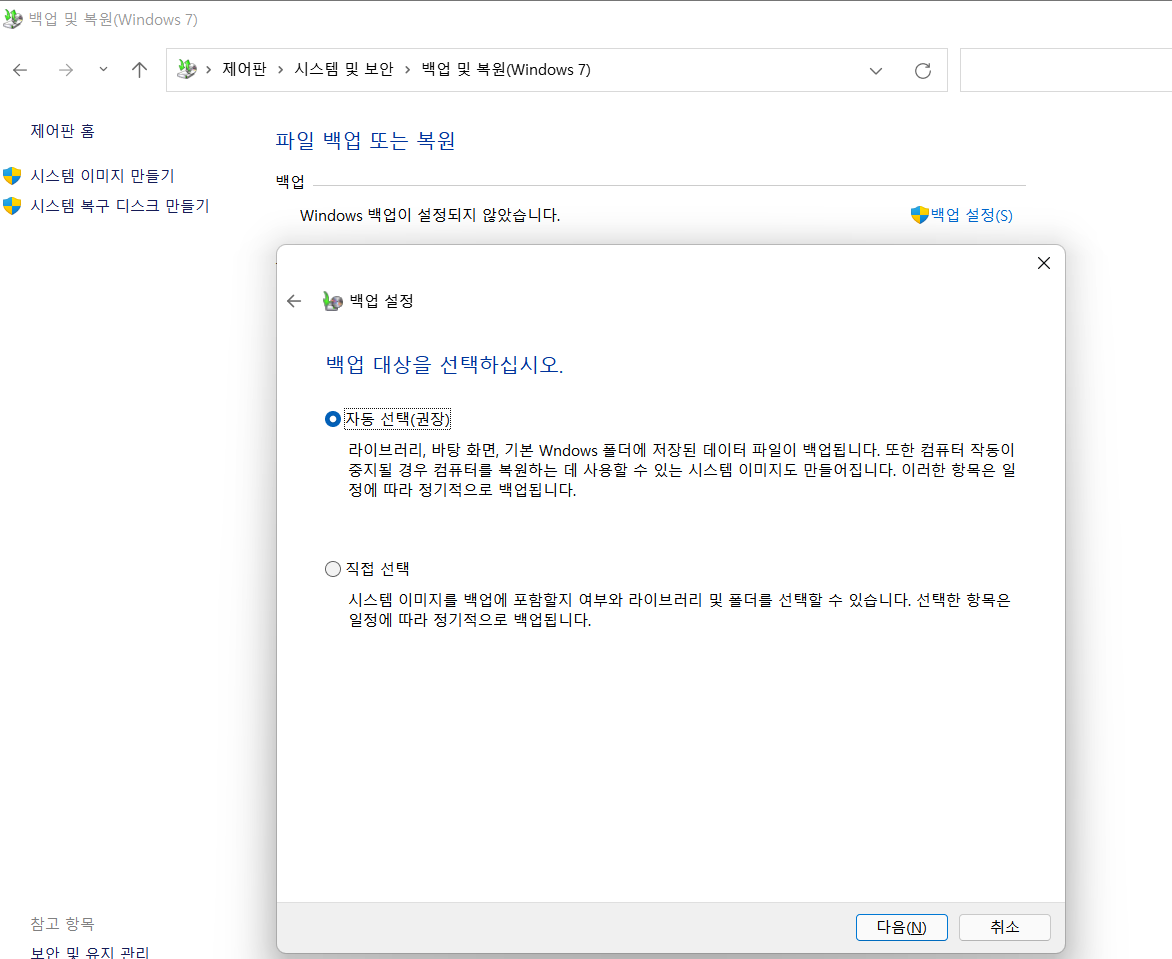Image resolution: width=1172 pixels, height=959 pixels.
Task: Go up one level using the up arrow
Action: click(139, 70)
